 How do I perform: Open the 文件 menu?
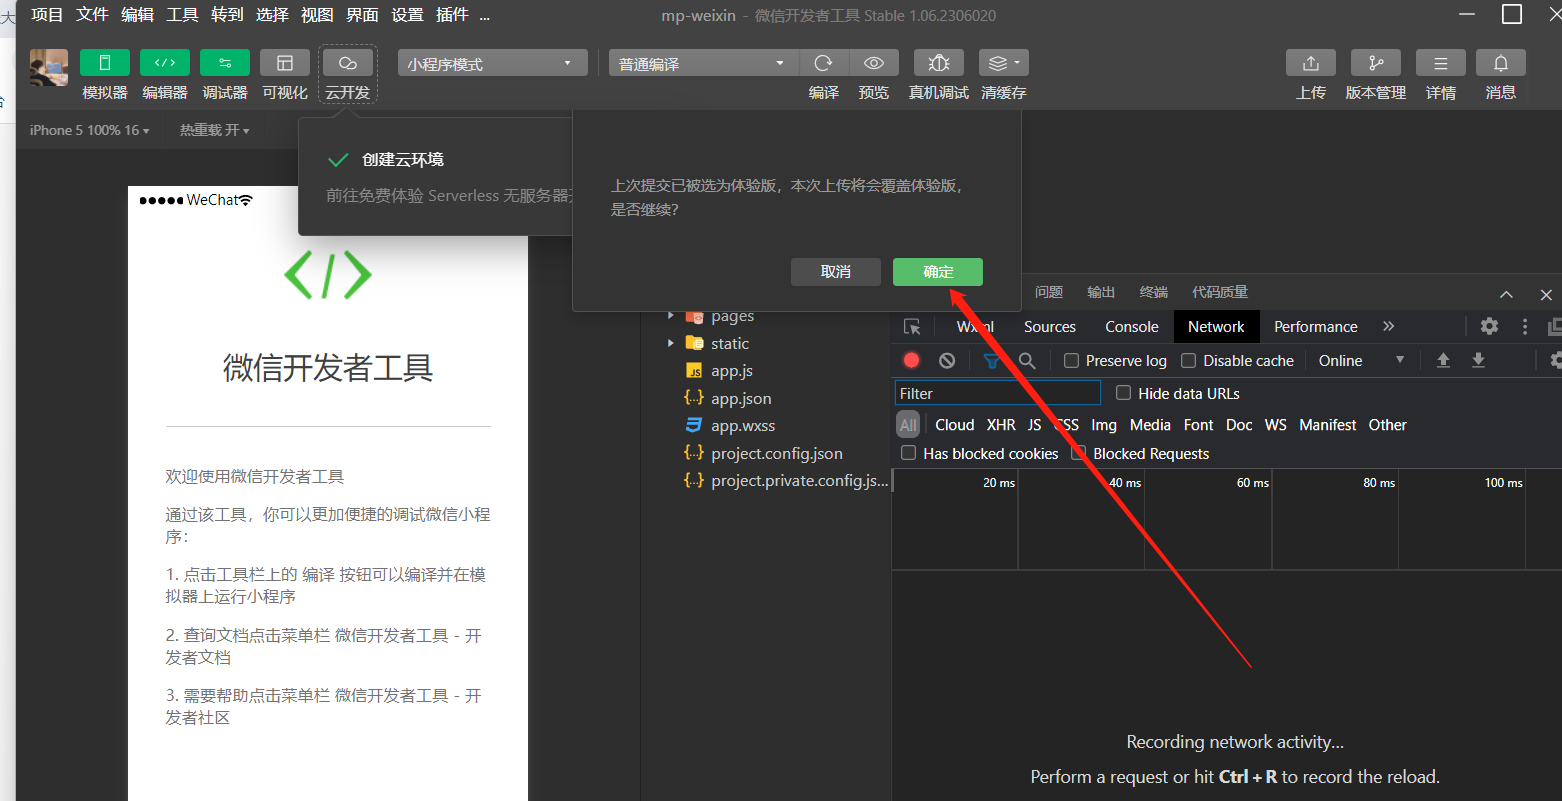point(92,14)
